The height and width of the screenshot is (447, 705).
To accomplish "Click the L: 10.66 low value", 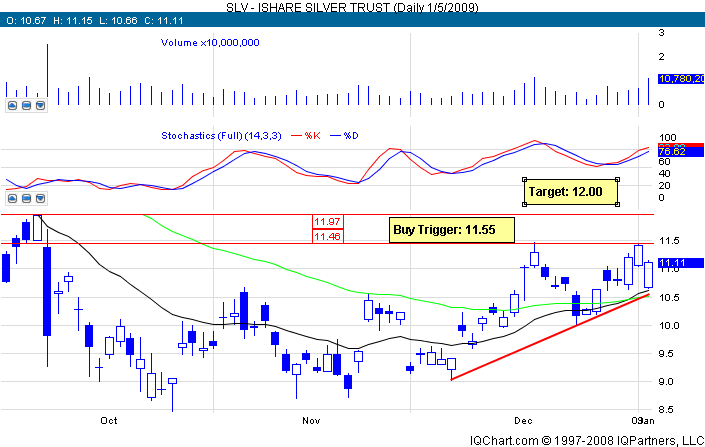I will tap(118, 21).
